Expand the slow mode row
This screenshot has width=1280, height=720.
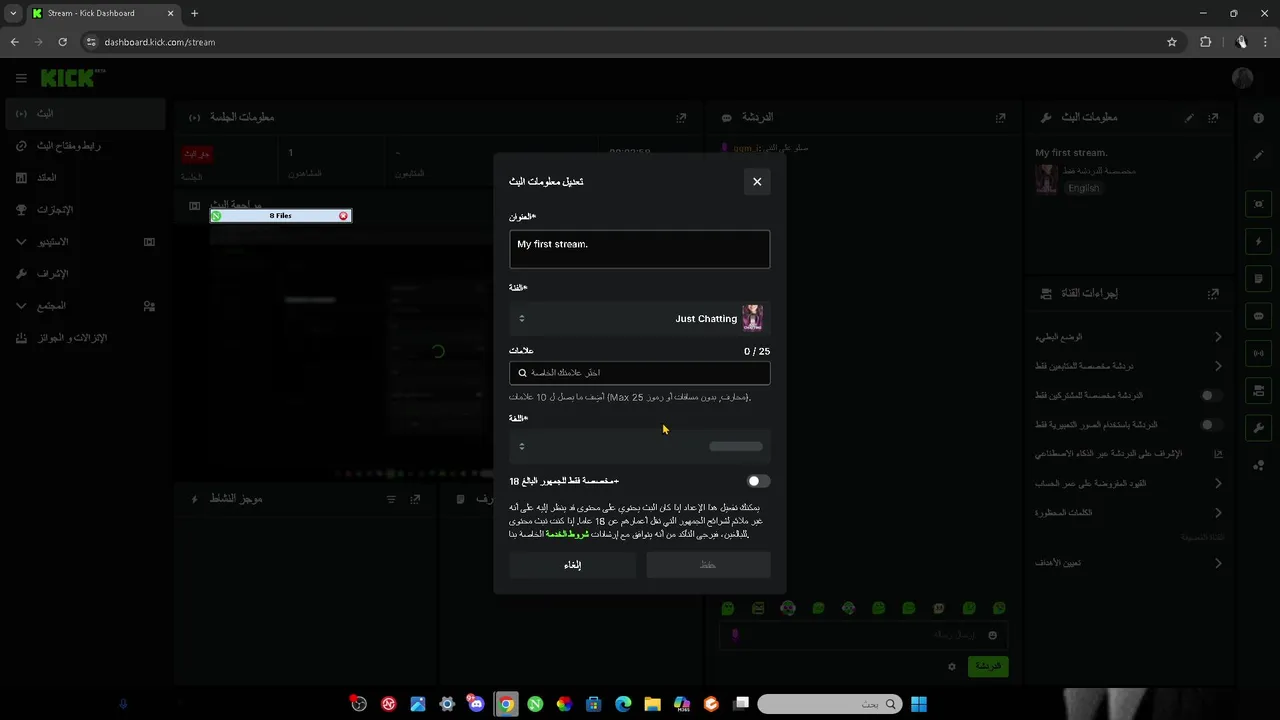point(1128,337)
